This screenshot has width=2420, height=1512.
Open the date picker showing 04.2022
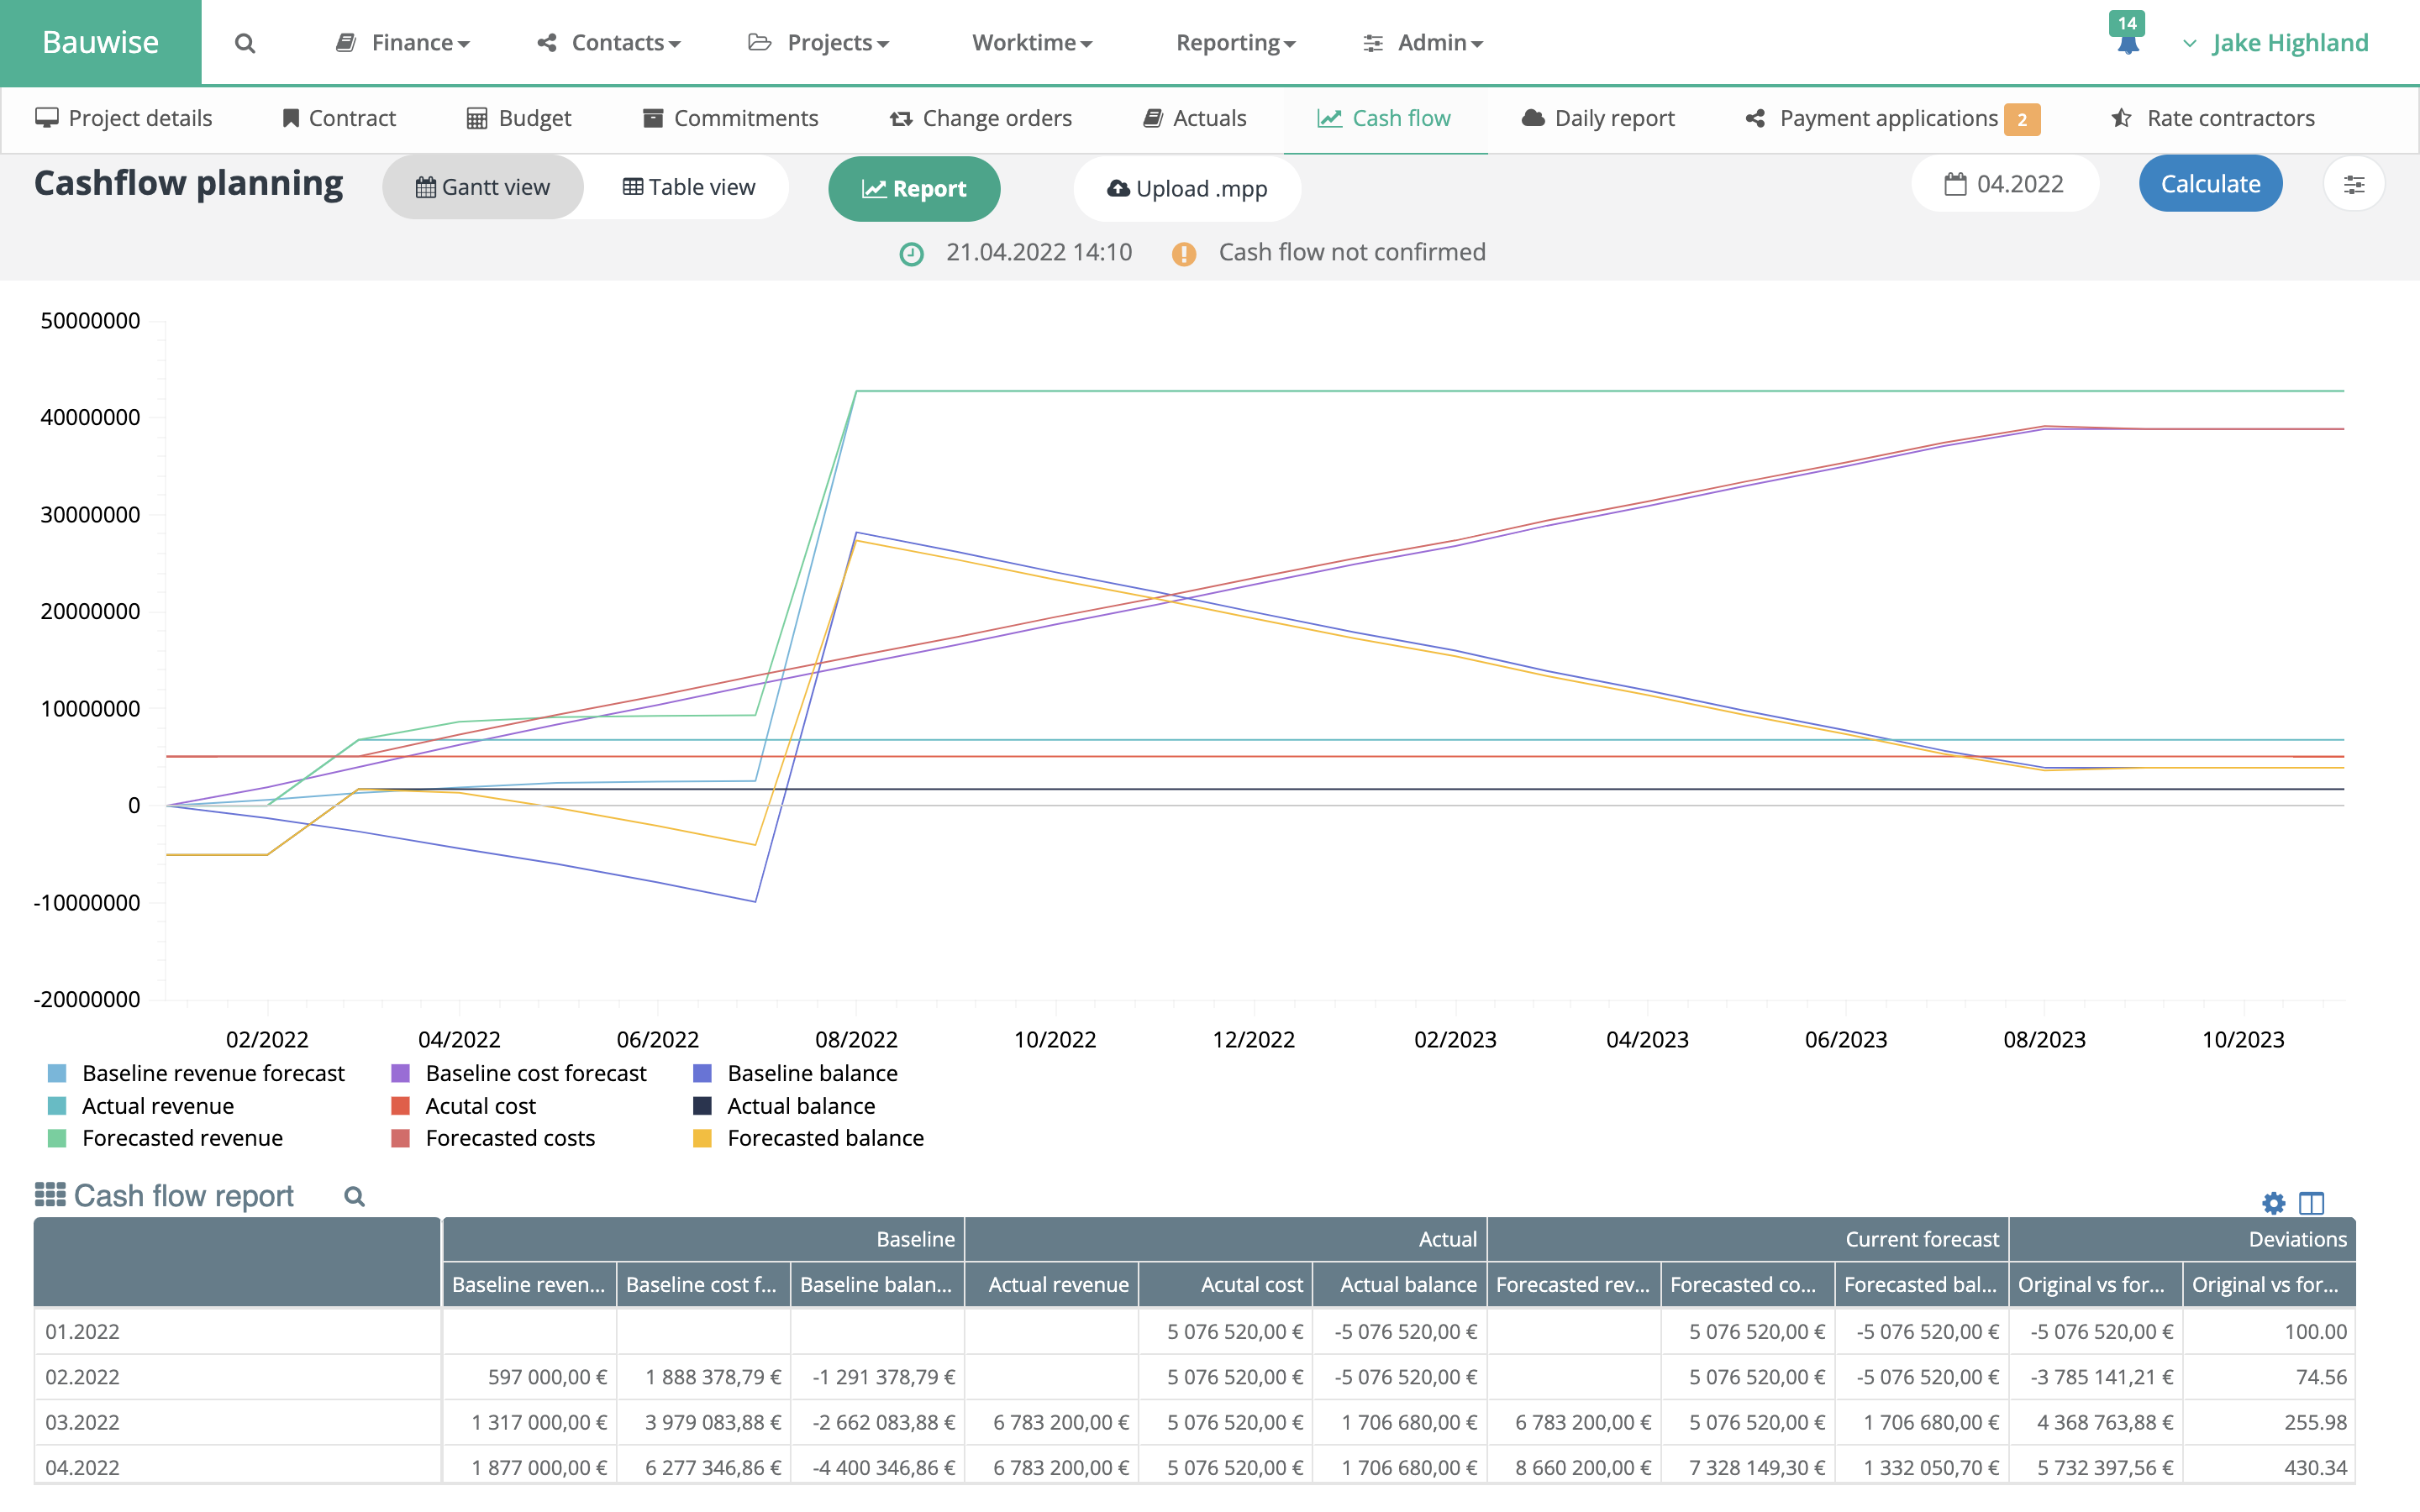click(2004, 183)
